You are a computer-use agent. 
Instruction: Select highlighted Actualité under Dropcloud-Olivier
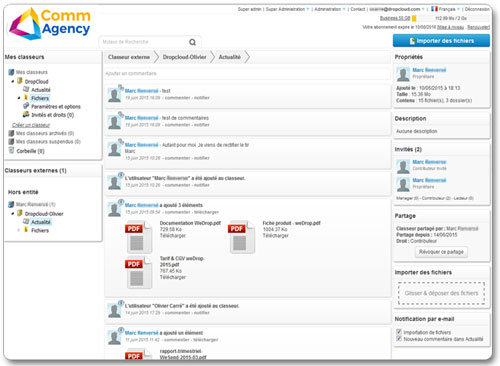tap(41, 222)
